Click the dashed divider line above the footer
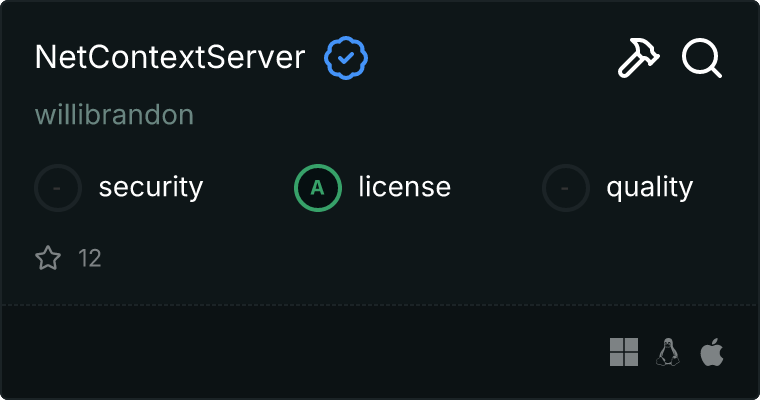The image size is (760, 400). pyautogui.click(x=380, y=304)
